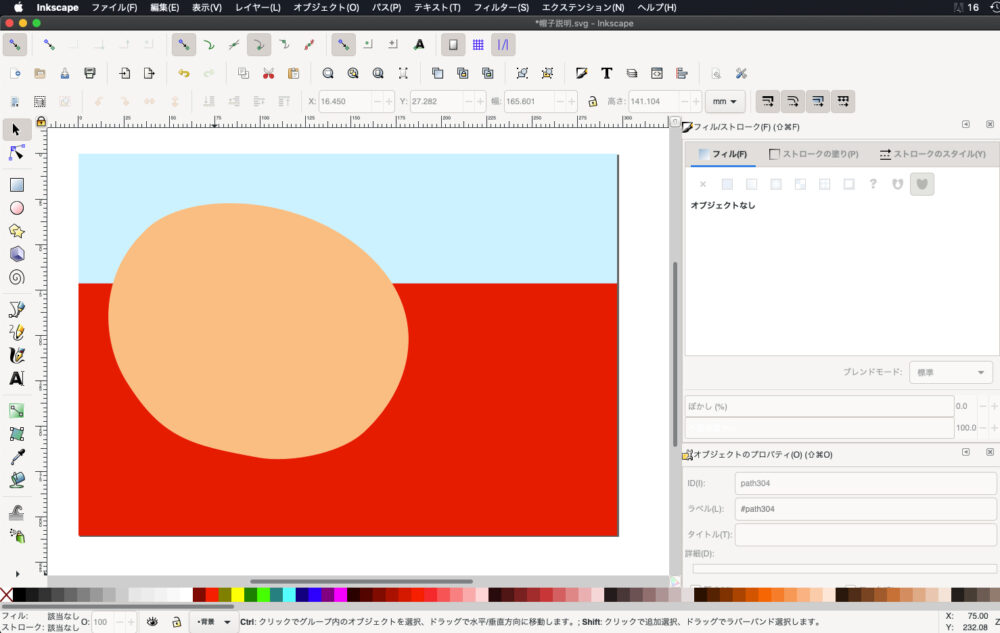This screenshot has height=633, width=1000.
Task: Switch to the ストロークの塗り(P) tab
Action: [x=813, y=154]
